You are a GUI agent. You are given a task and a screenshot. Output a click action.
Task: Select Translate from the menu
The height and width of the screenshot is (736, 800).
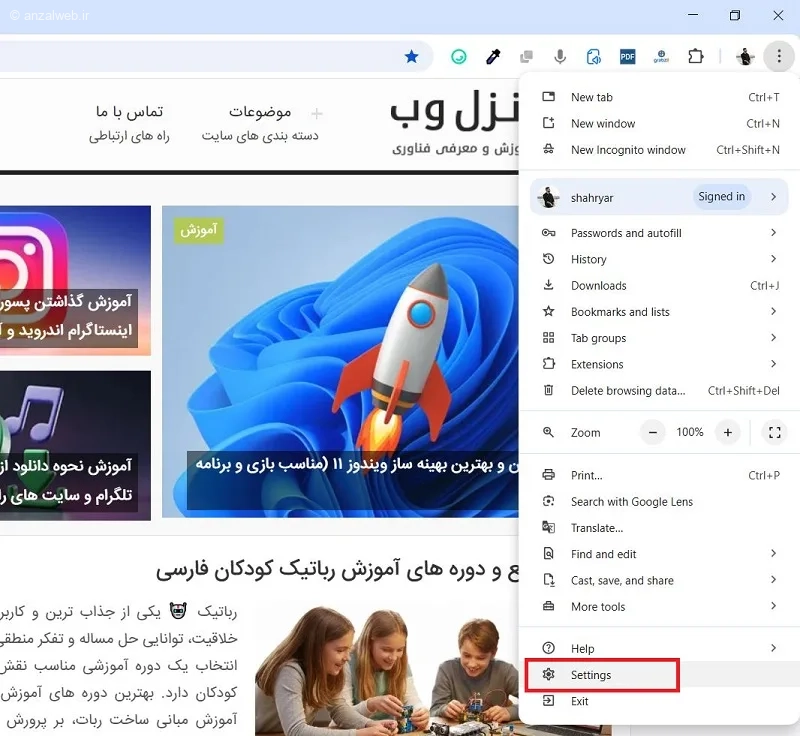[x=659, y=528]
